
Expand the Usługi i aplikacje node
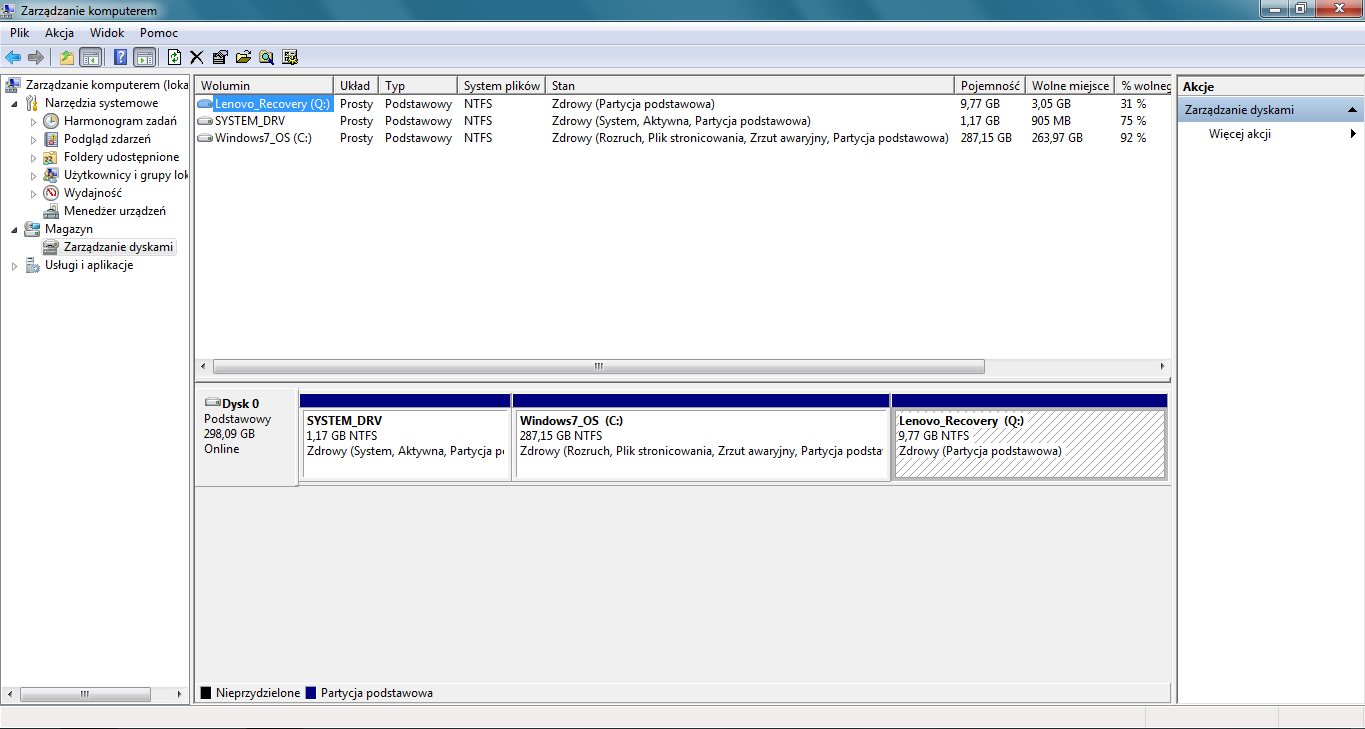point(14,265)
